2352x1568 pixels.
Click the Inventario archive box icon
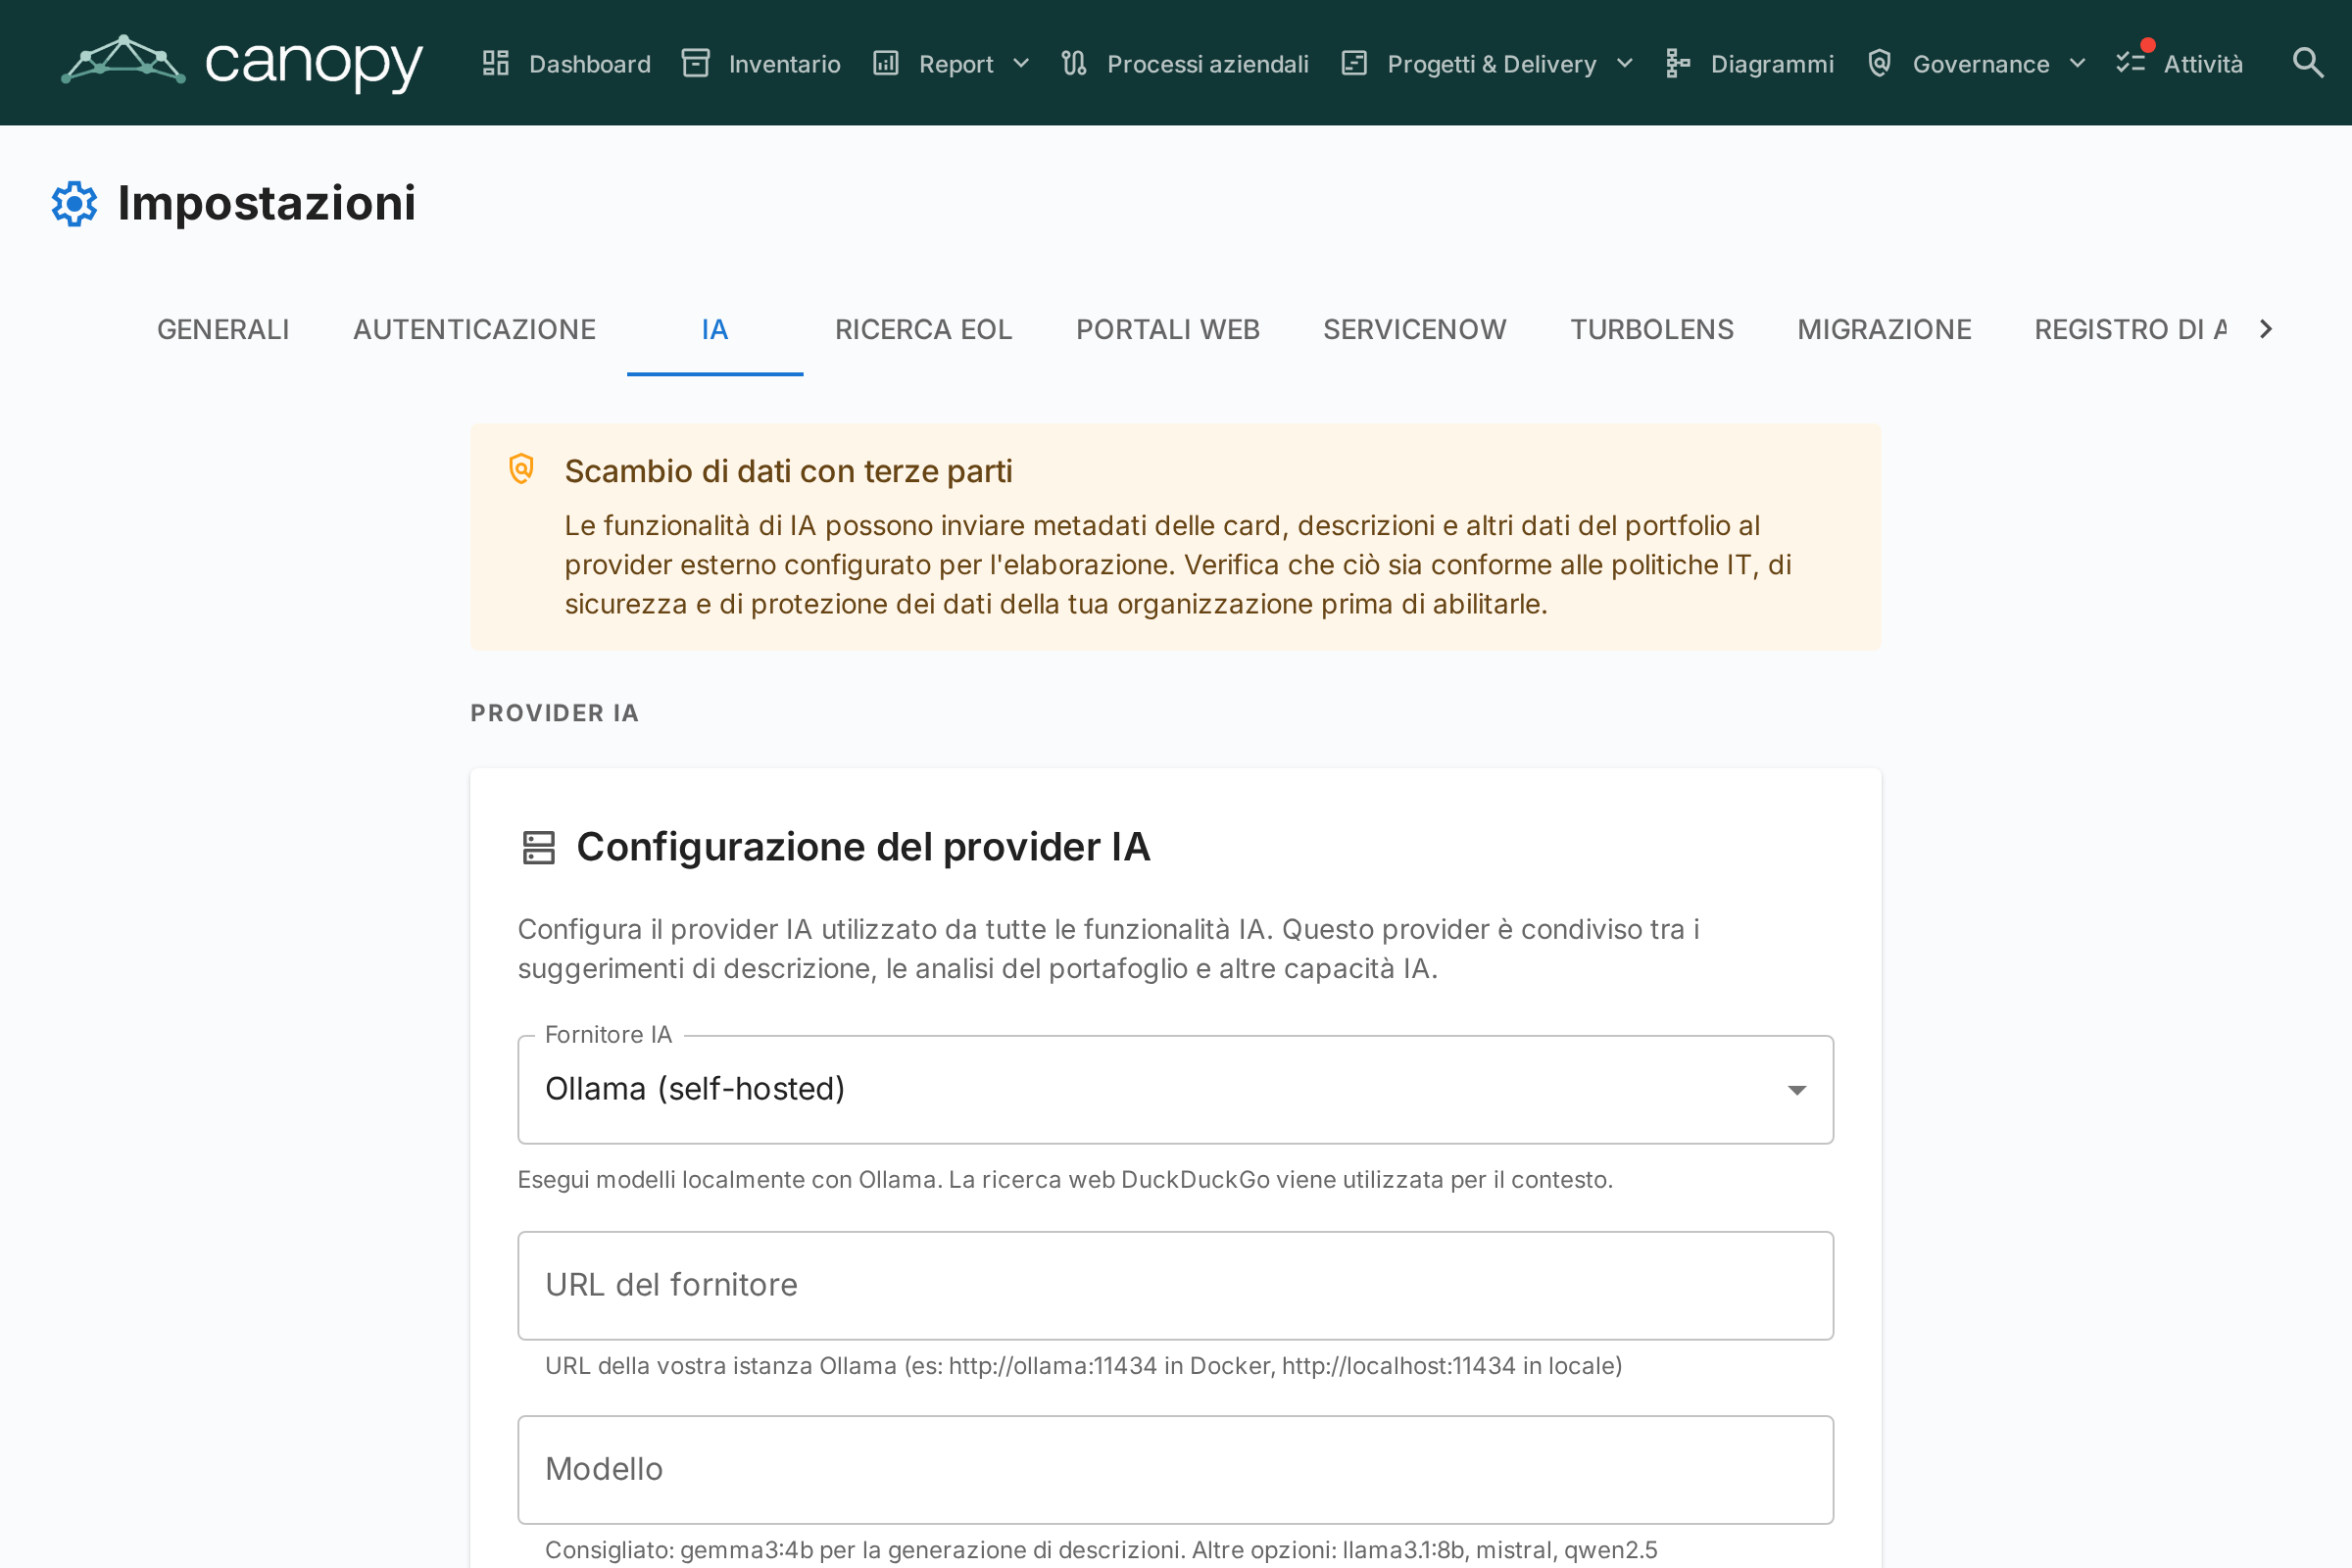pos(696,63)
